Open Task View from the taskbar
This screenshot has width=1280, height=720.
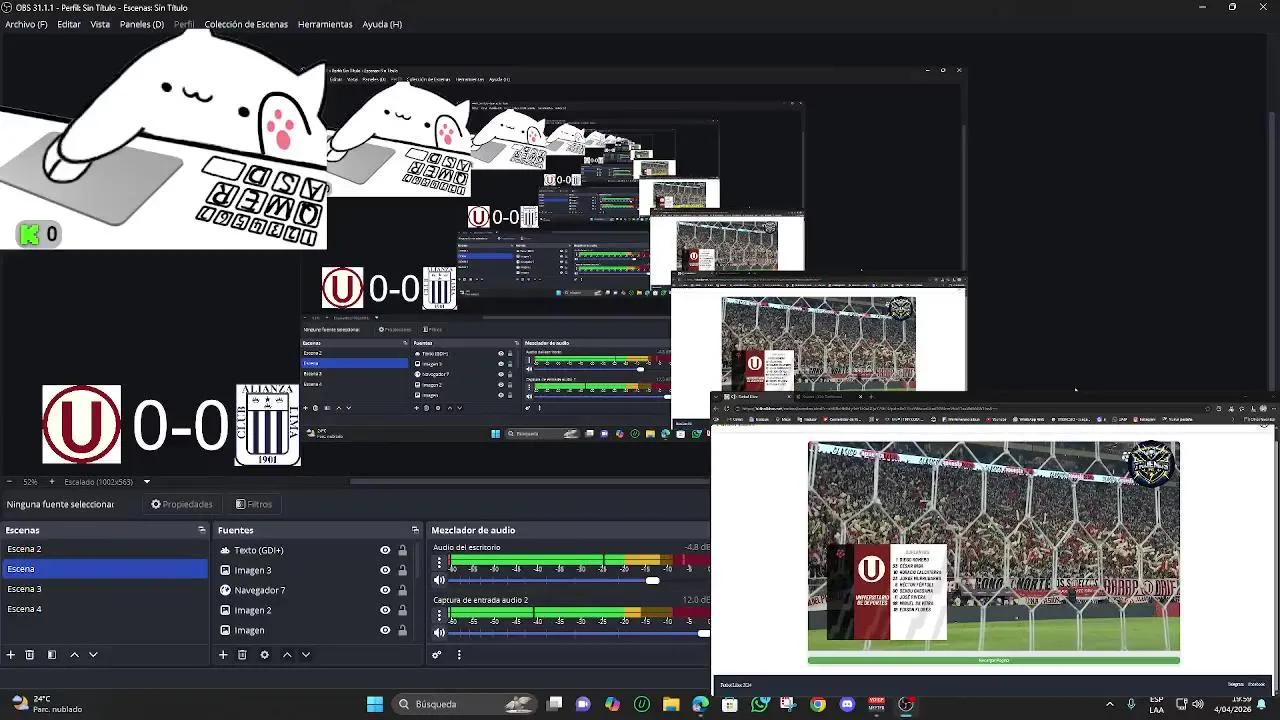(555, 704)
